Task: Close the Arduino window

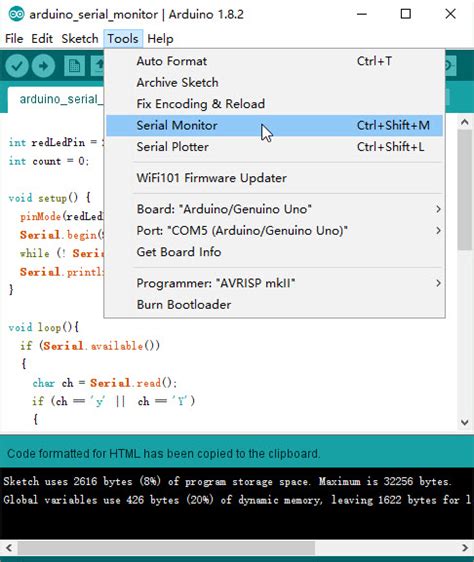Action: point(450,14)
